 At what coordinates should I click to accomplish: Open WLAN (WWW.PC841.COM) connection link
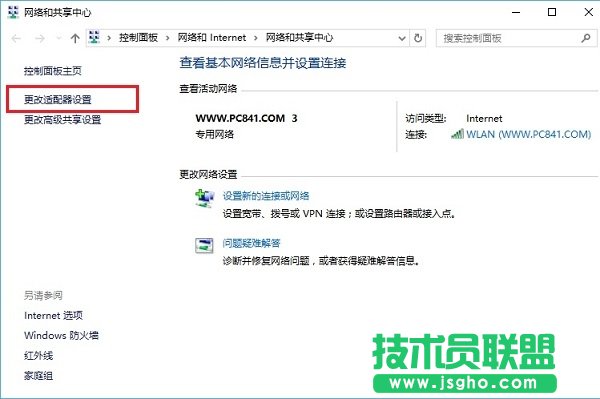click(x=528, y=134)
